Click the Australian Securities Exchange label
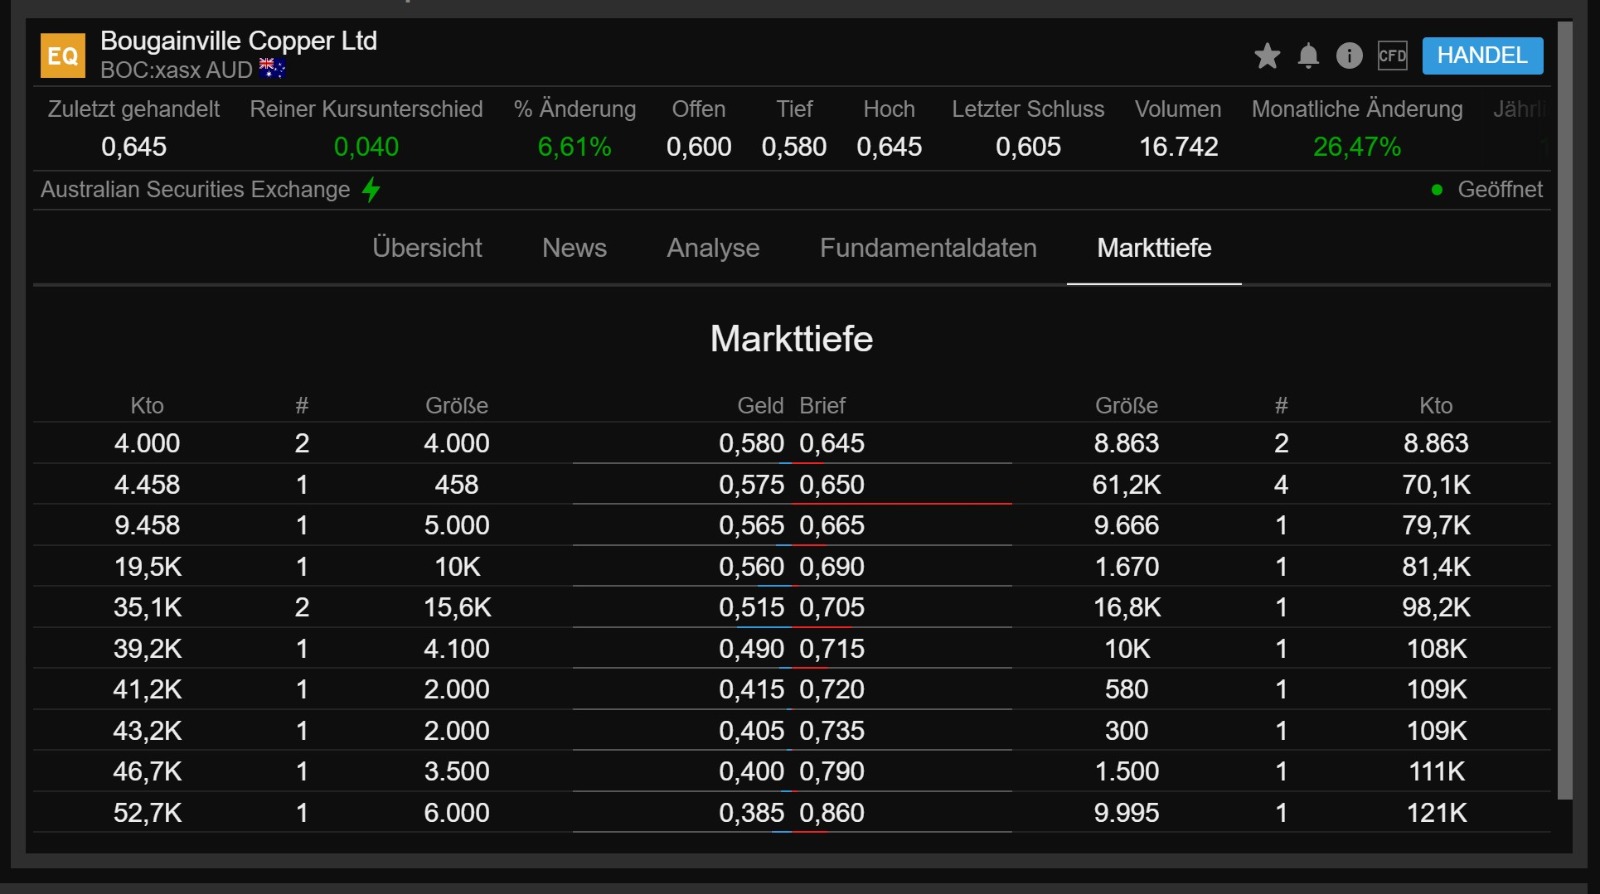 tap(195, 190)
